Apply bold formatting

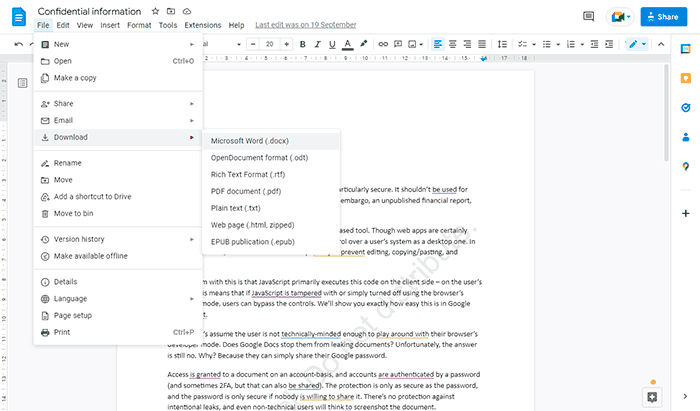(x=303, y=44)
